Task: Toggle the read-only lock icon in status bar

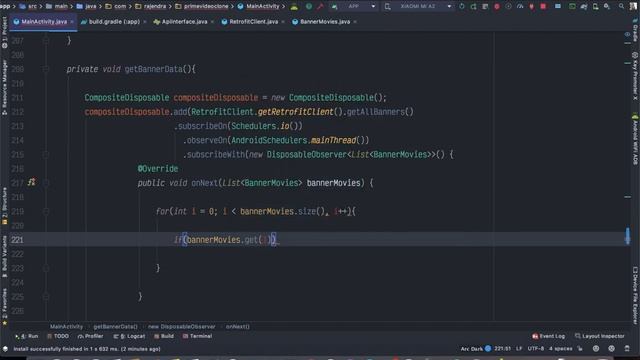Action: coord(580,349)
